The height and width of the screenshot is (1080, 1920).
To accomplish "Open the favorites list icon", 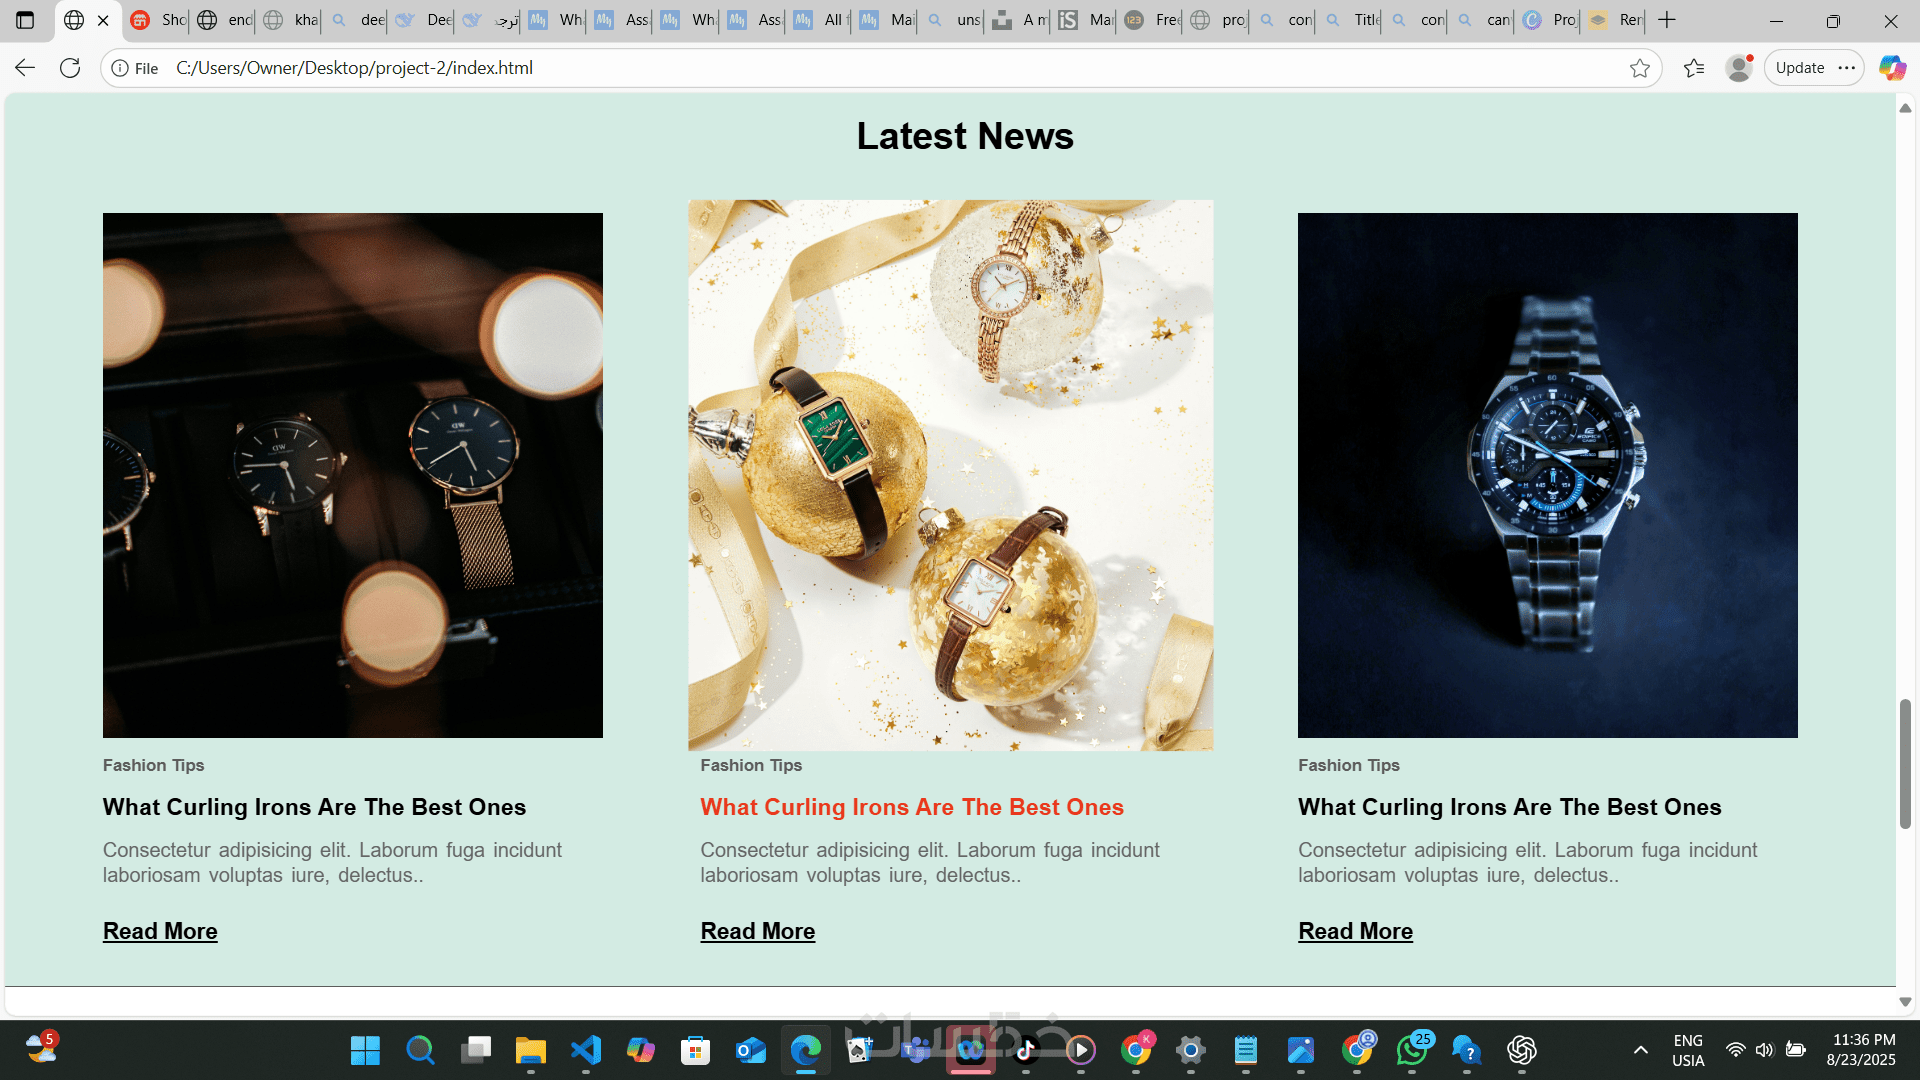I will [1694, 68].
